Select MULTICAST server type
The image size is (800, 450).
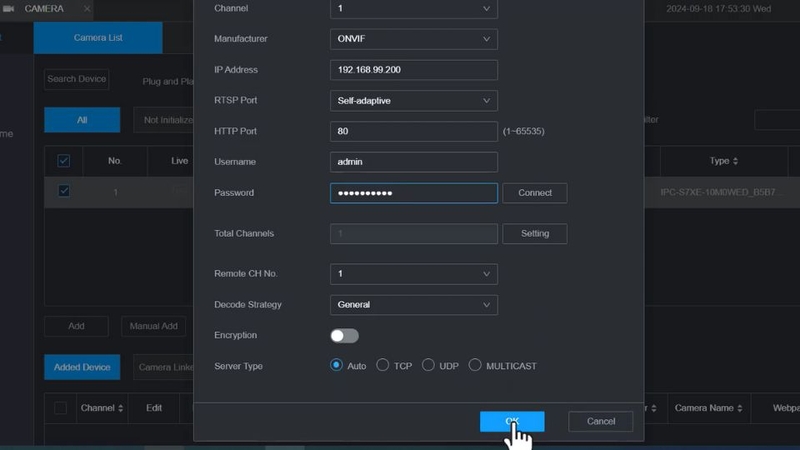475,365
